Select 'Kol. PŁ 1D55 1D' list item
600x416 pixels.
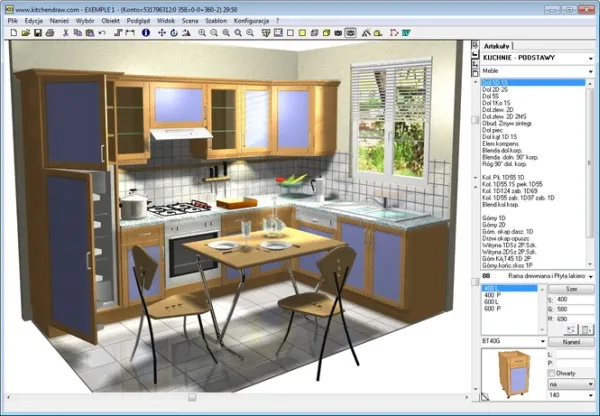(503, 177)
